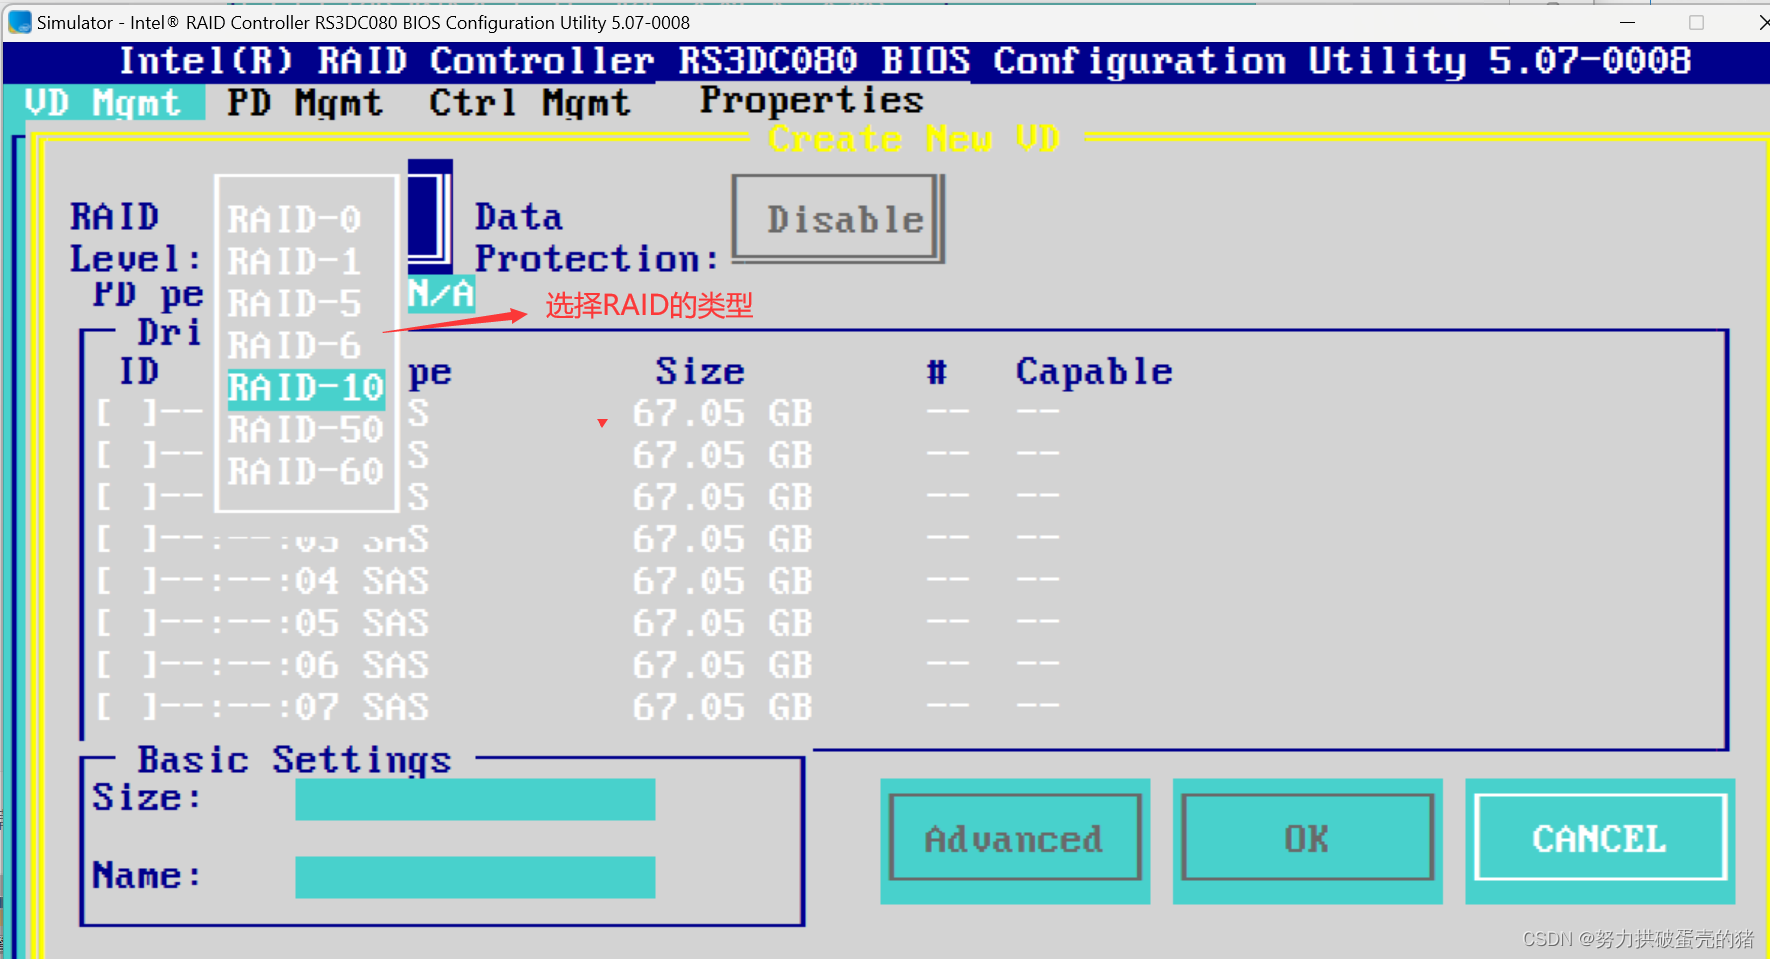
Task: Click the Create New VD dialog title
Action: click(x=915, y=138)
